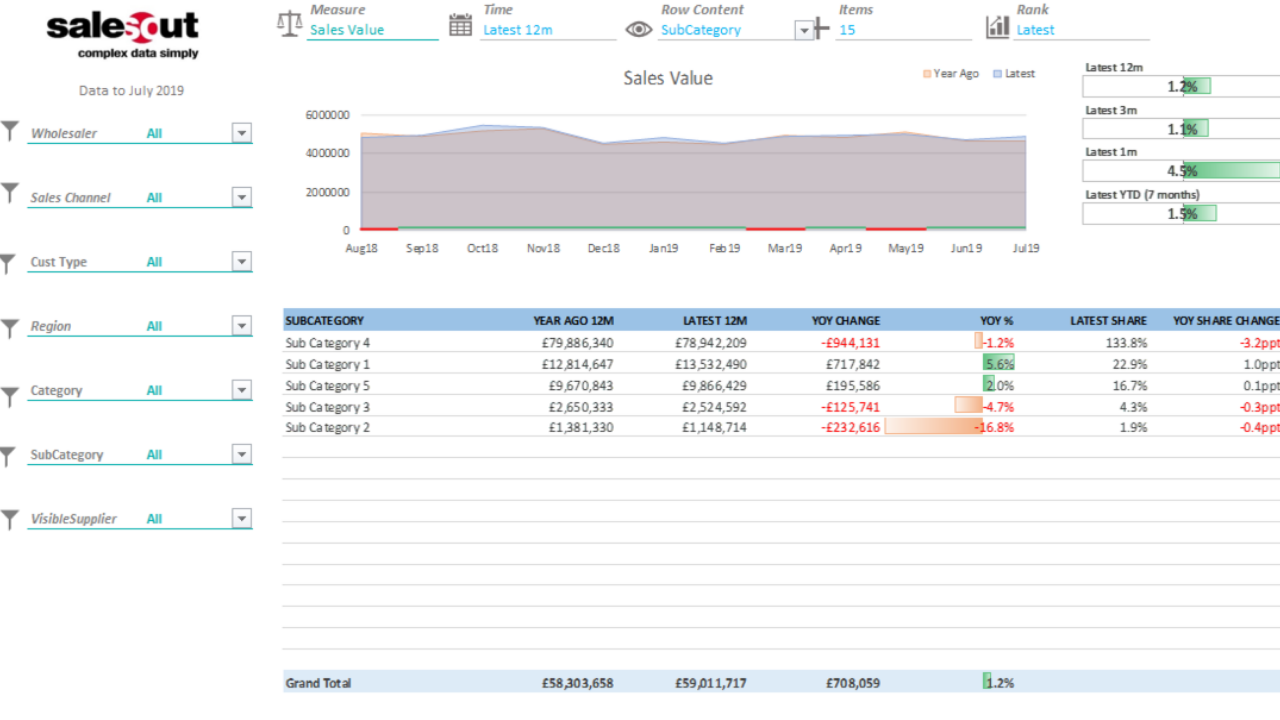Open the Cust Type dropdown arrow
Viewport: 1280px width, 720px height.
click(241, 262)
